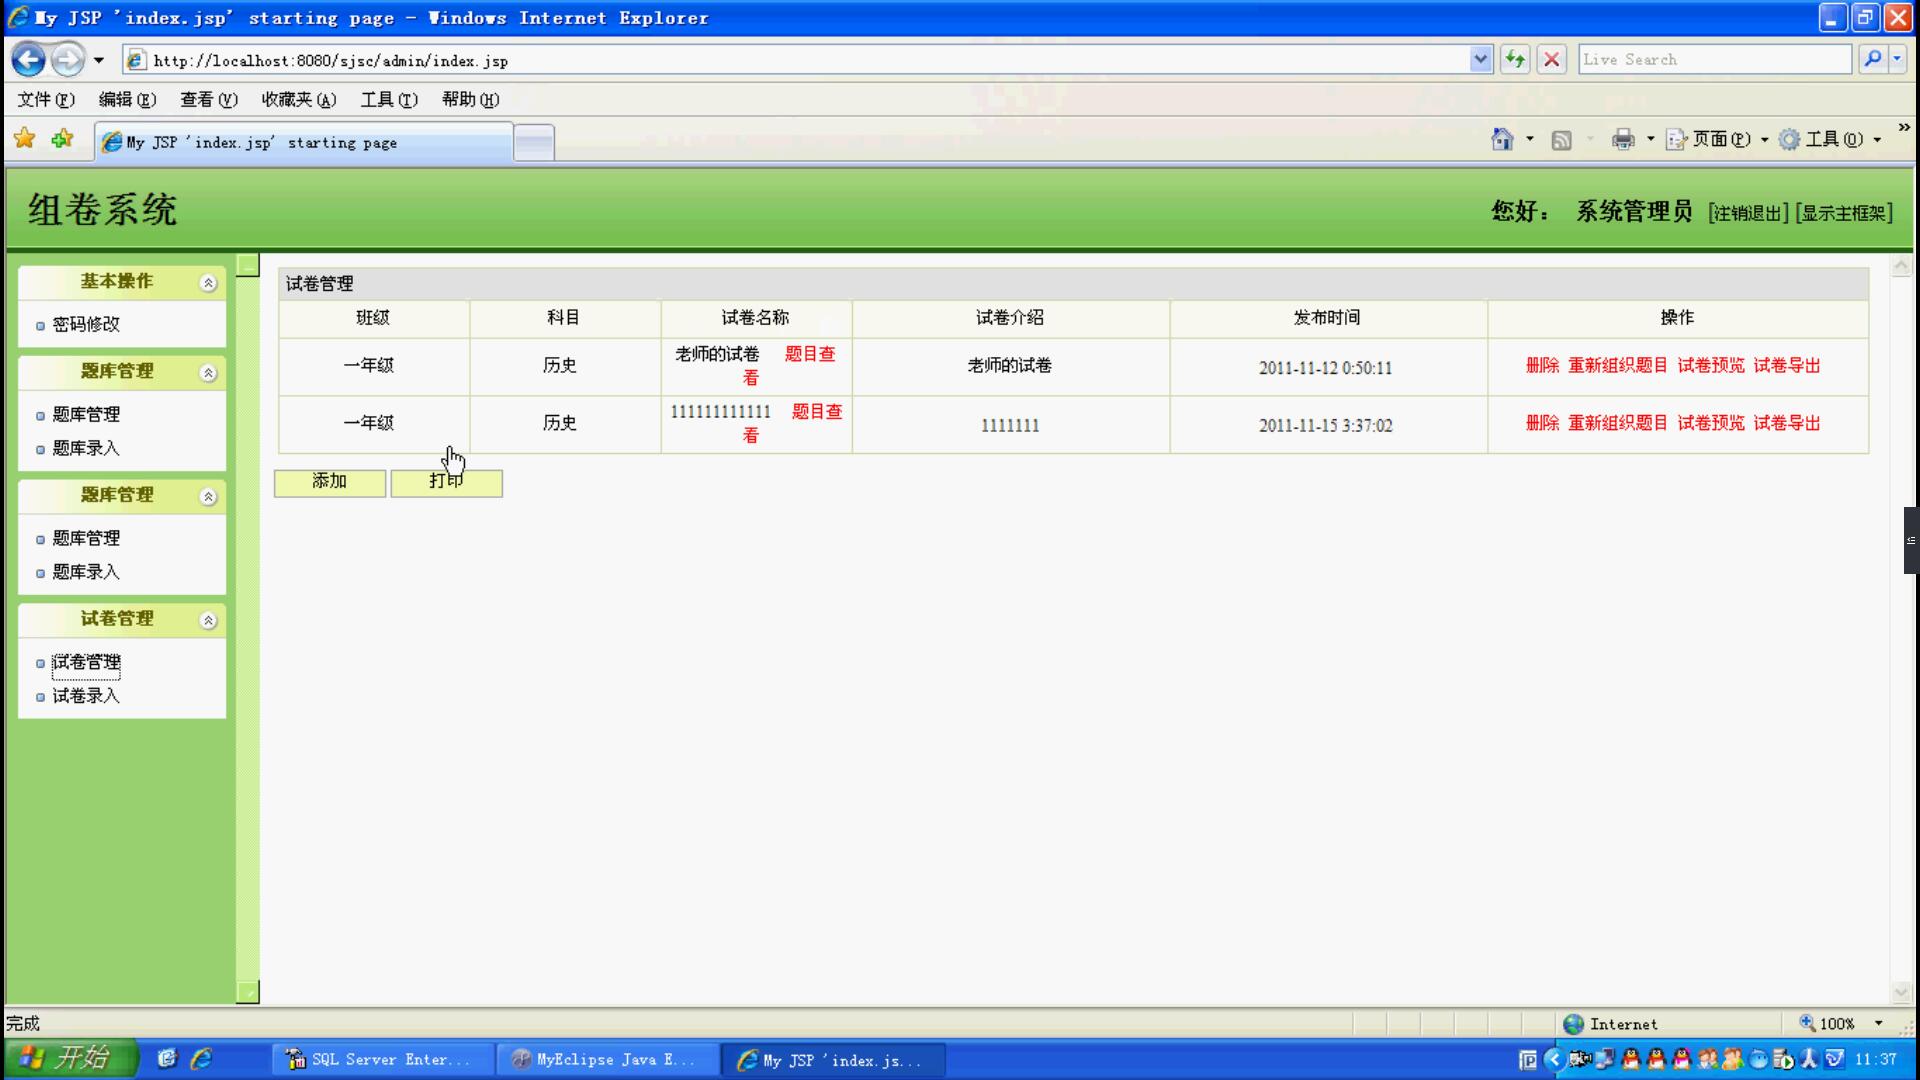This screenshot has height=1080, width=1920.
Task: Click sidebar scrollbar up arrow
Action: click(248, 265)
